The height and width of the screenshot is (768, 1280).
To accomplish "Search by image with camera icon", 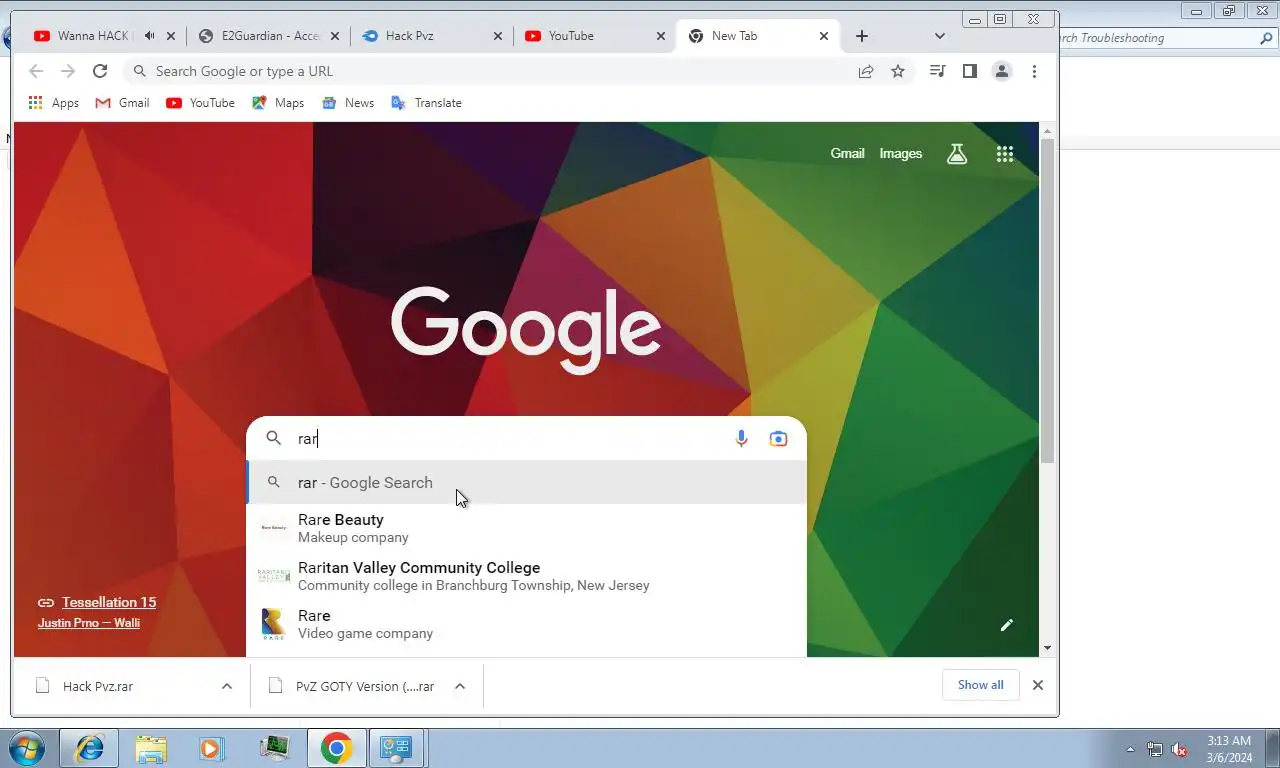I will pos(778,438).
